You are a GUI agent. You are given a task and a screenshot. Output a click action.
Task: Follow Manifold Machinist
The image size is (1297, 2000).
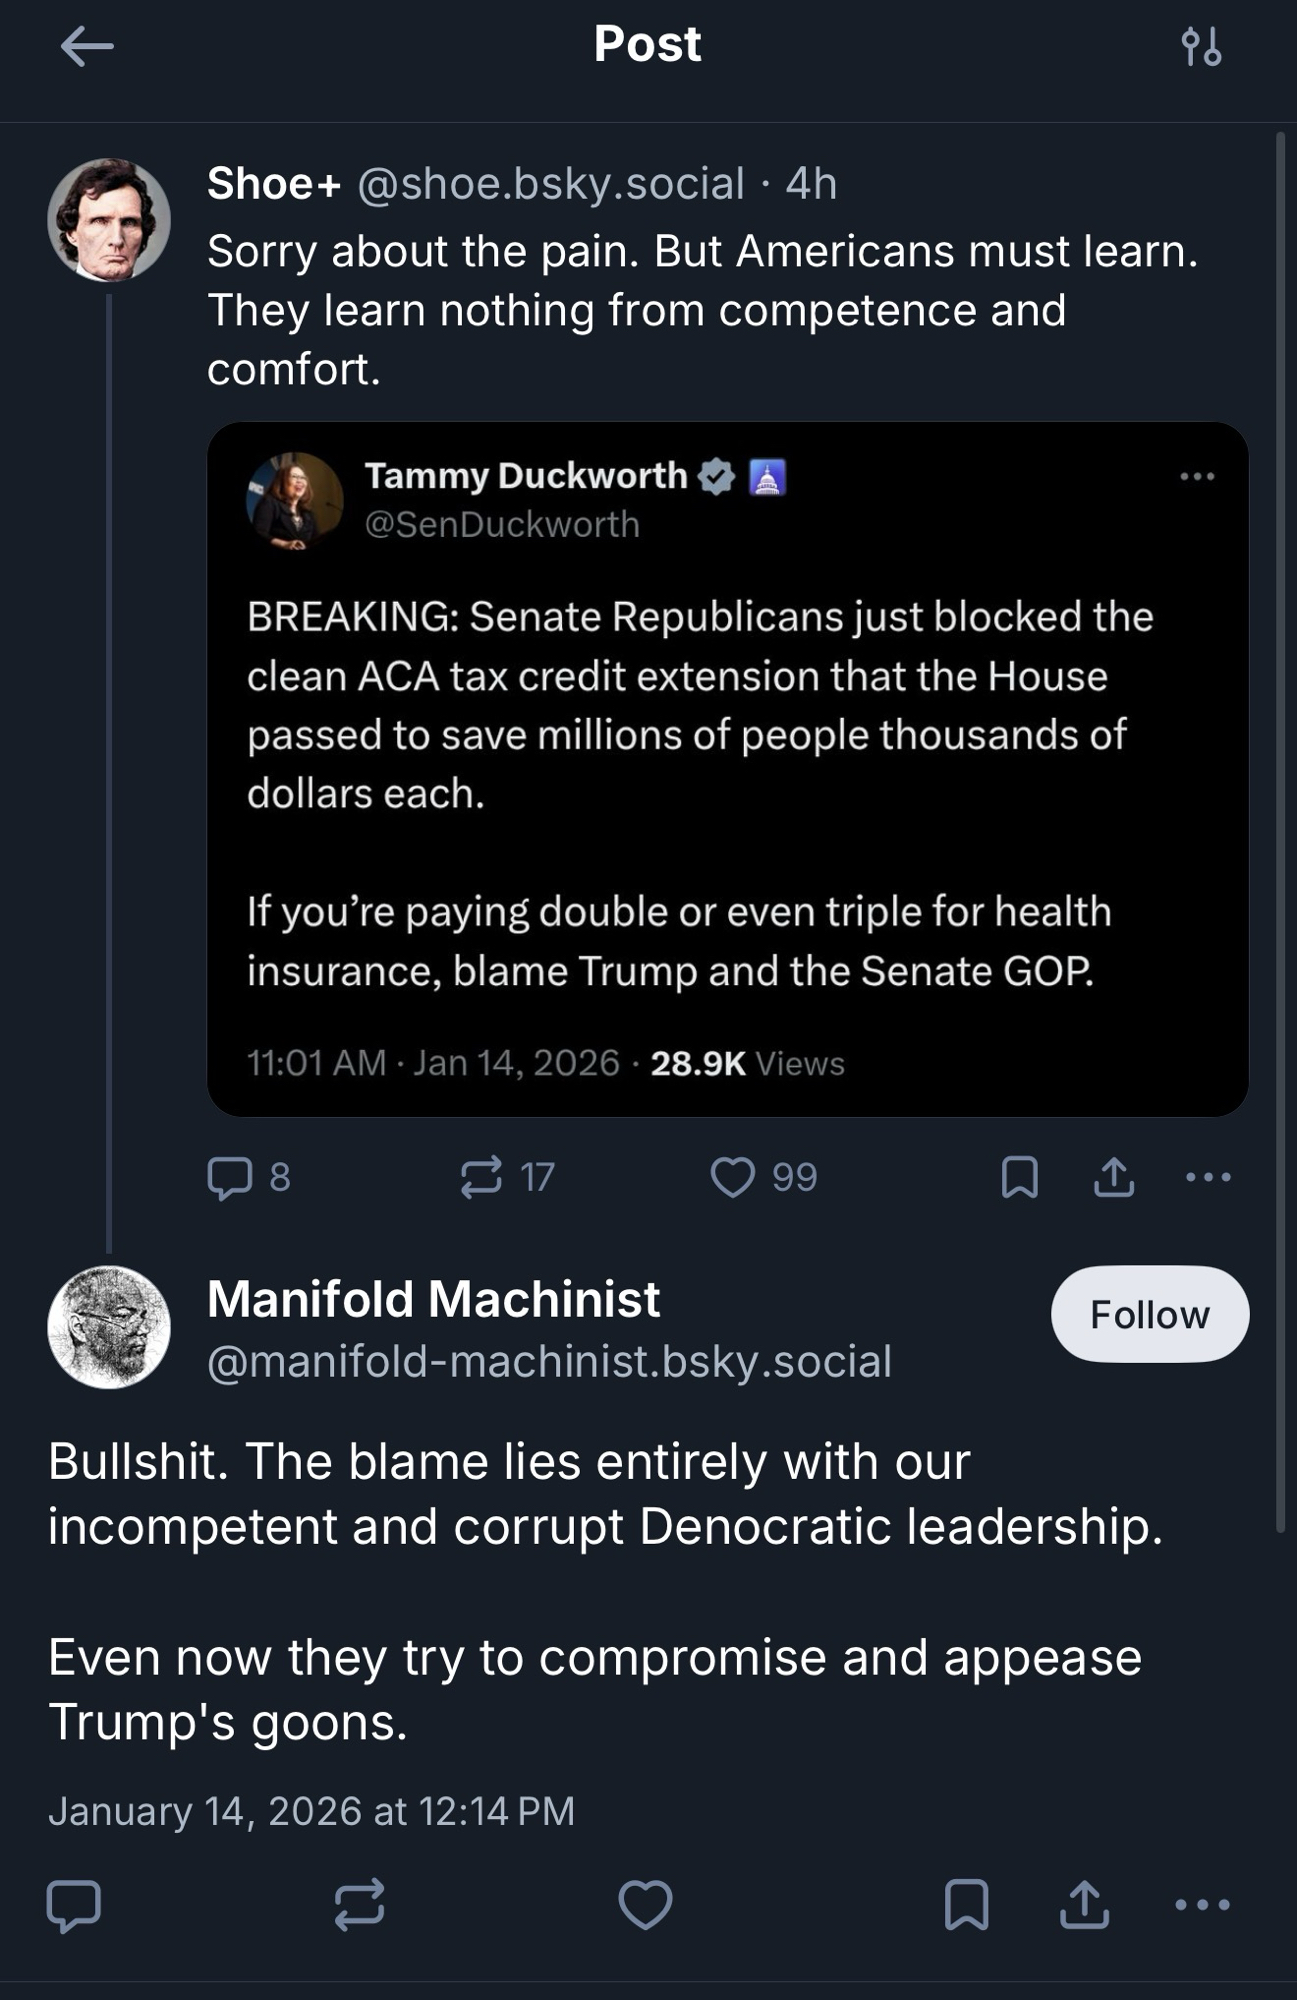coord(1149,1314)
